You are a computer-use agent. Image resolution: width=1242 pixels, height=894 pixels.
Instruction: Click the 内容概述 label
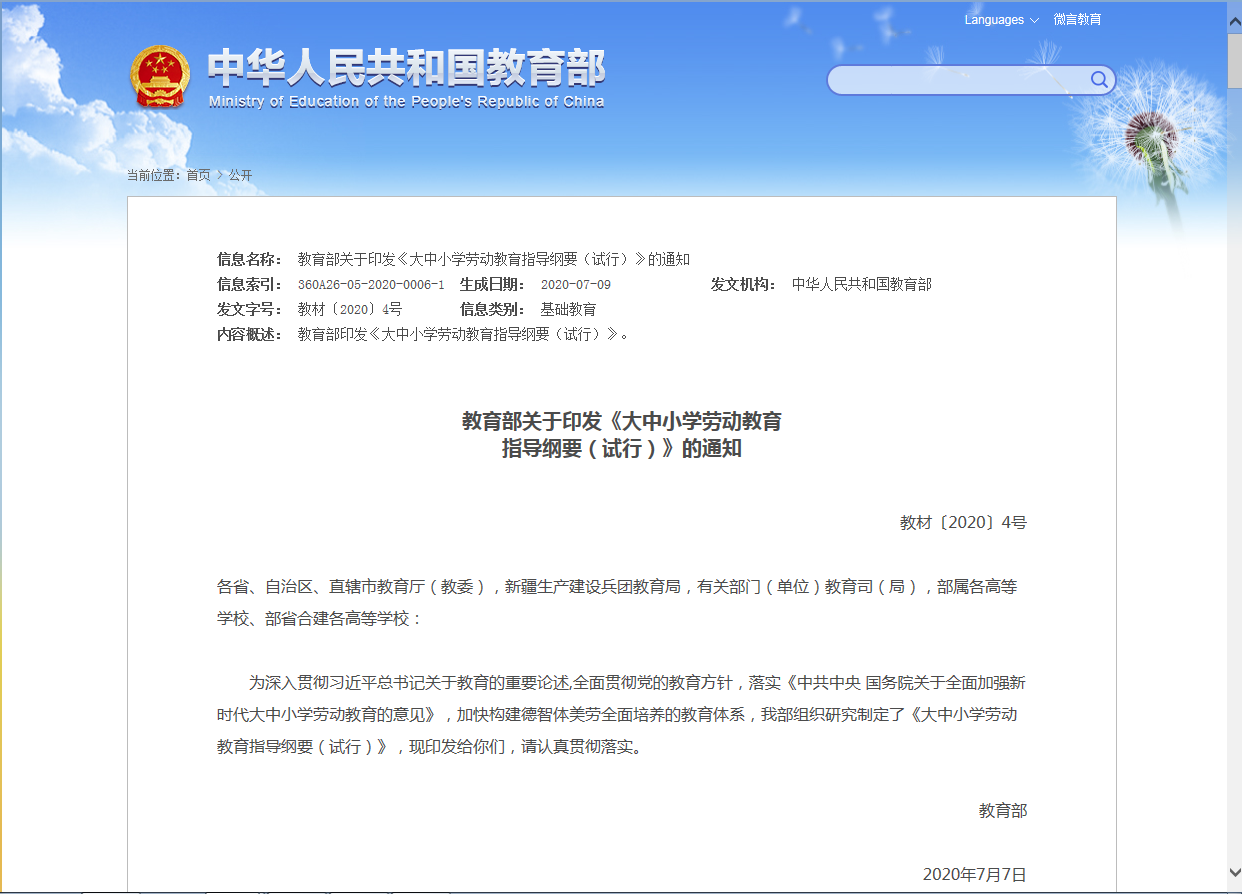click(250, 335)
